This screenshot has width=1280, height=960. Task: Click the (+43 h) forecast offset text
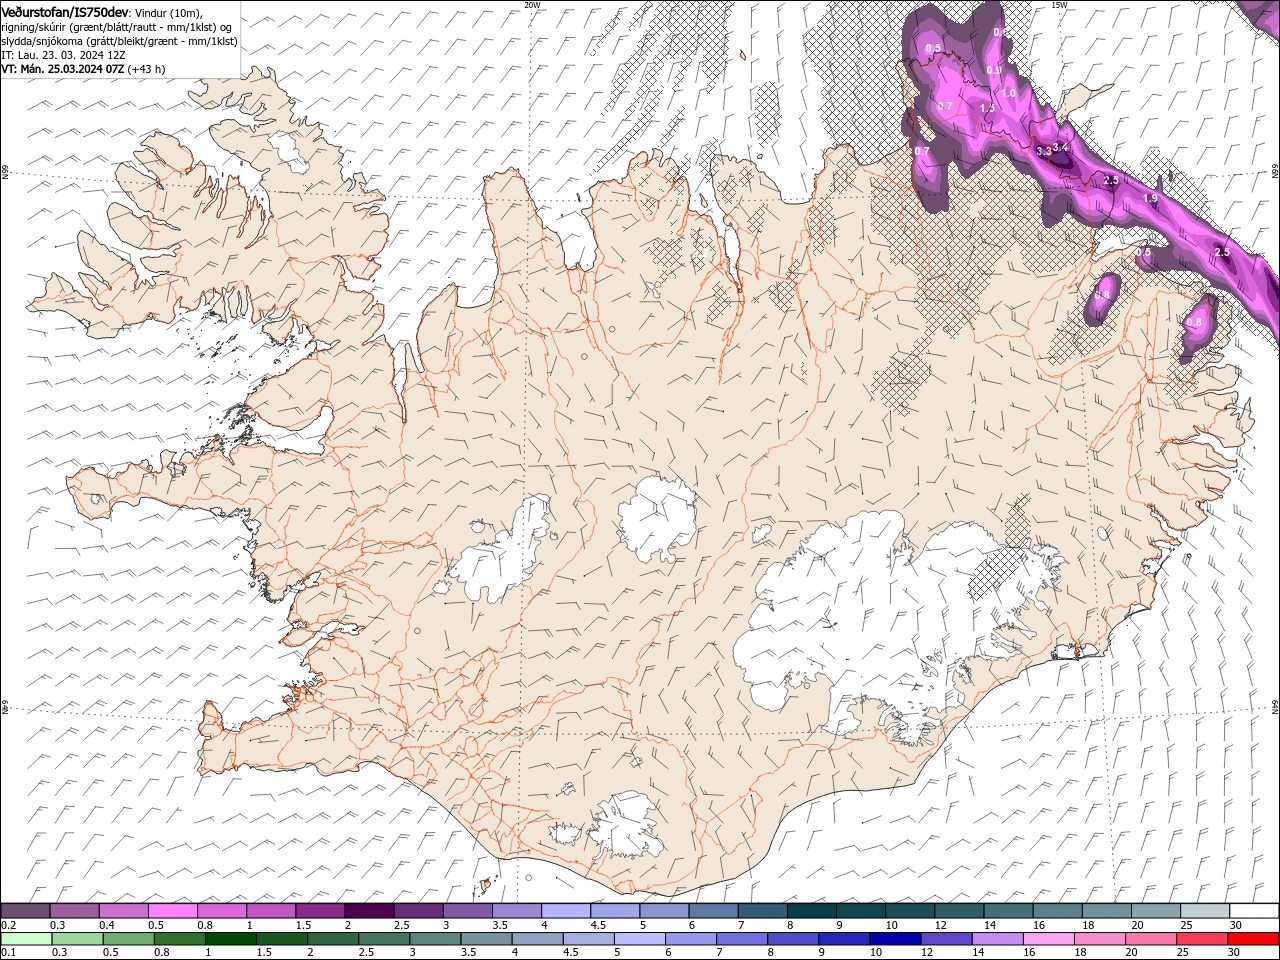[x=146, y=69]
